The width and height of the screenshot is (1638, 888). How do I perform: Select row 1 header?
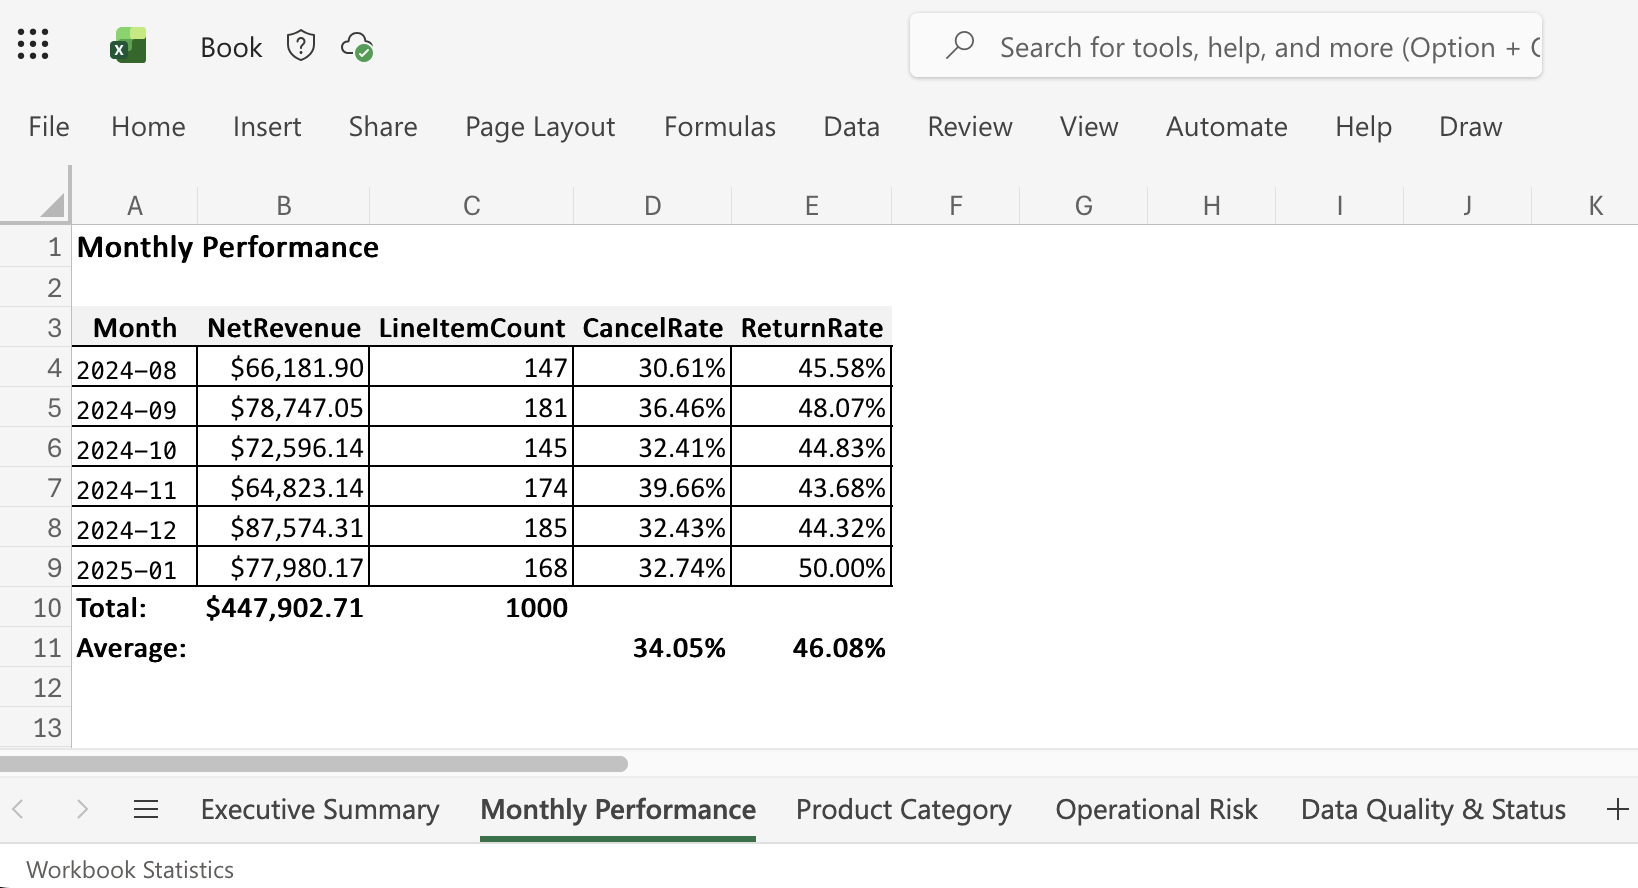(36, 247)
